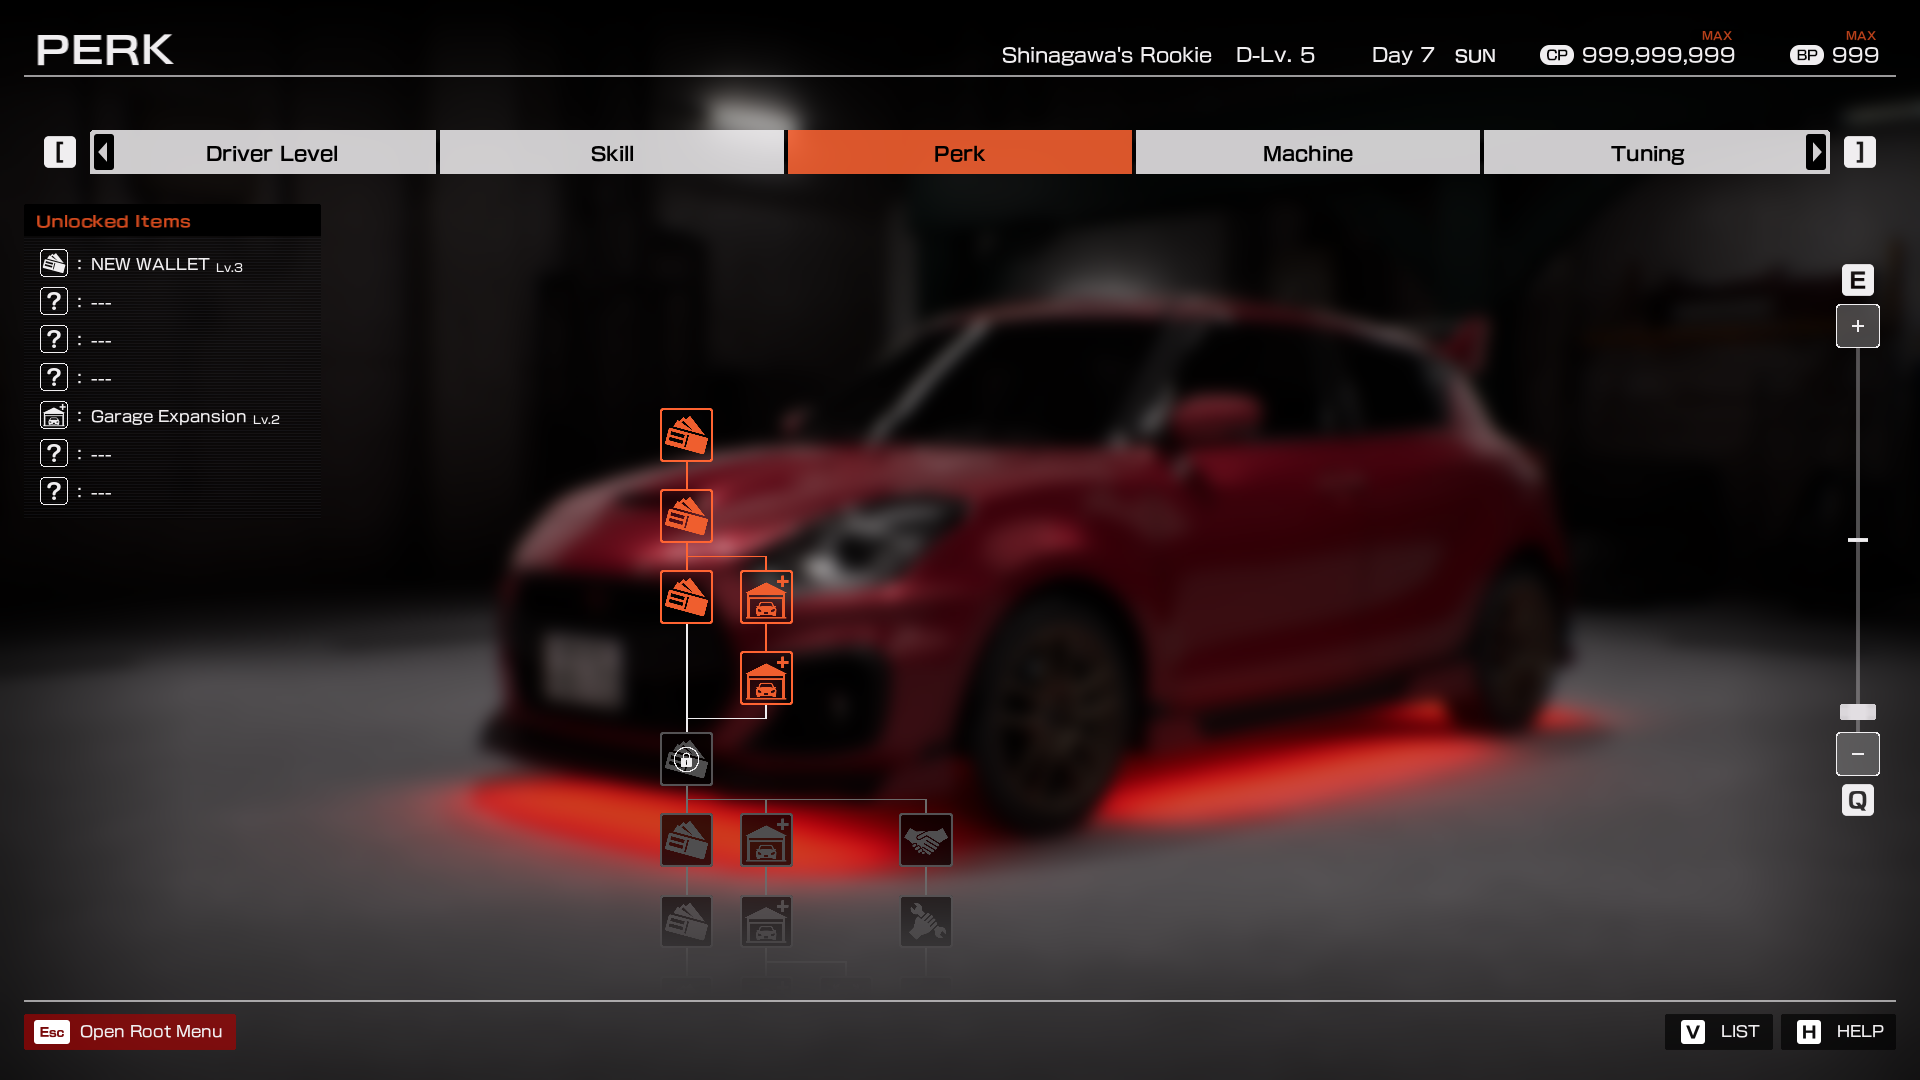Screen dimensions: 1920x1080
Task: Open the LIST view
Action: tap(1719, 1032)
